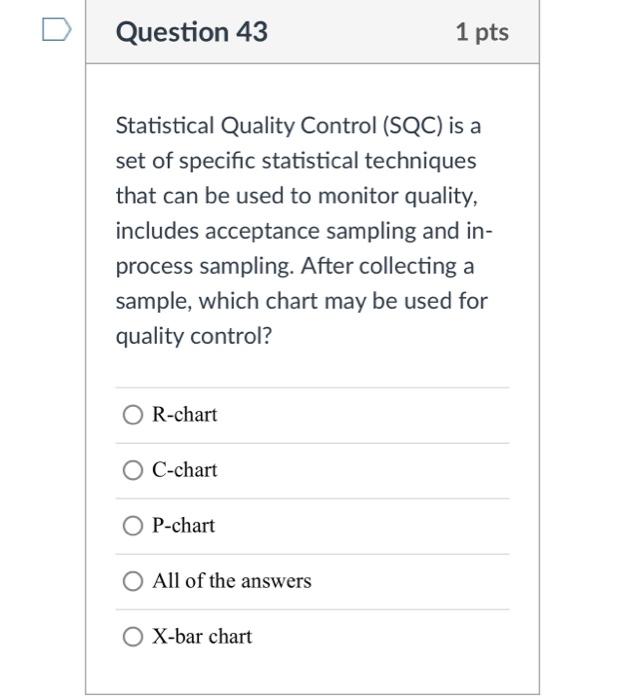Click the final line 'quality control?'

pyautogui.click(x=194, y=336)
